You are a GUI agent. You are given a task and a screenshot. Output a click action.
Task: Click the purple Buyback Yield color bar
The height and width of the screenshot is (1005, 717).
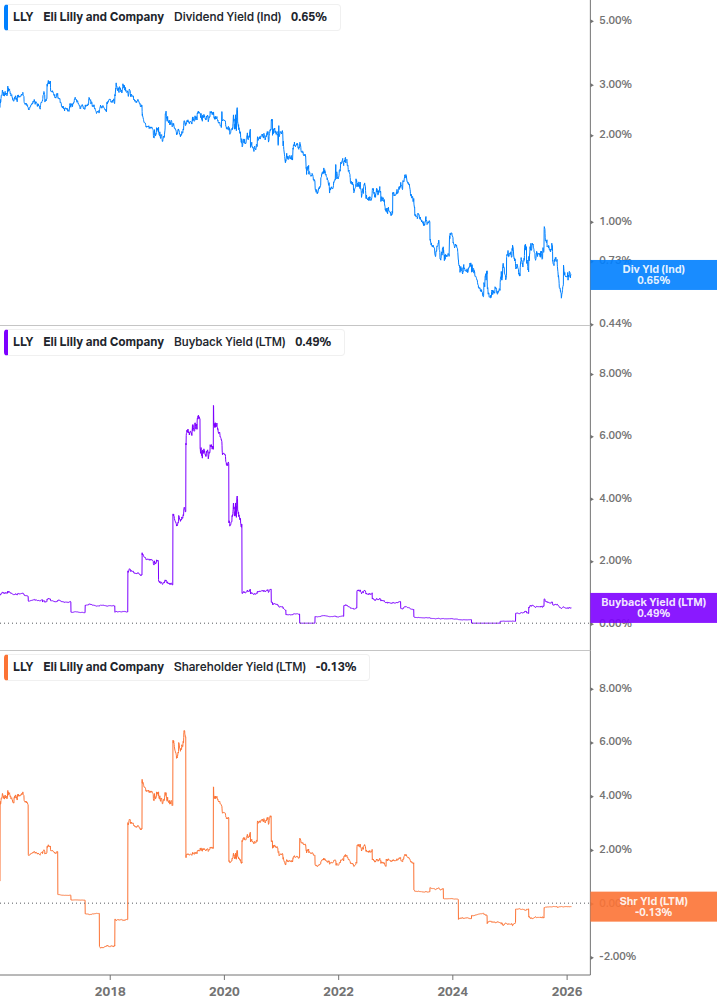(6, 342)
